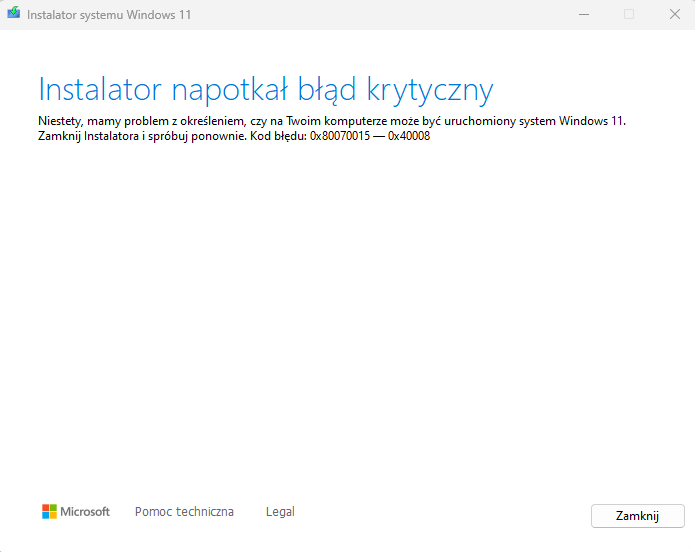Screen dimensions: 695x552
Task: Click the heading 'Instalator napotkał błąd krytyczny'
Action: click(266, 90)
